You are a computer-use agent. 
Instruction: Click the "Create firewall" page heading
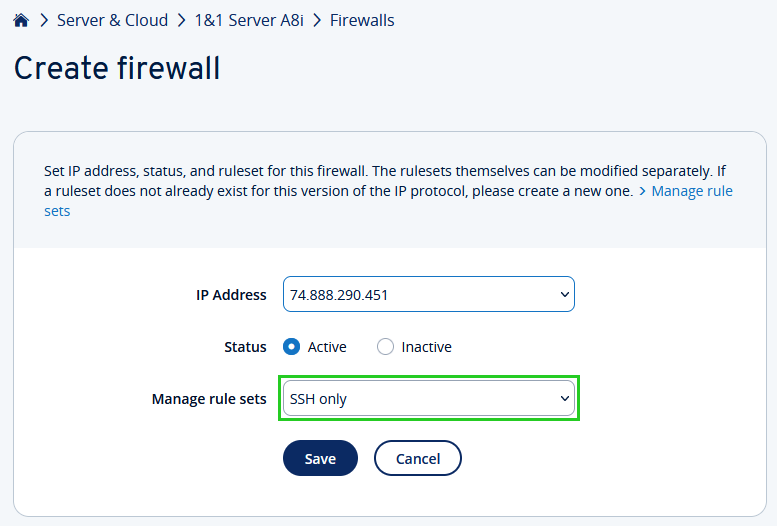click(x=117, y=68)
